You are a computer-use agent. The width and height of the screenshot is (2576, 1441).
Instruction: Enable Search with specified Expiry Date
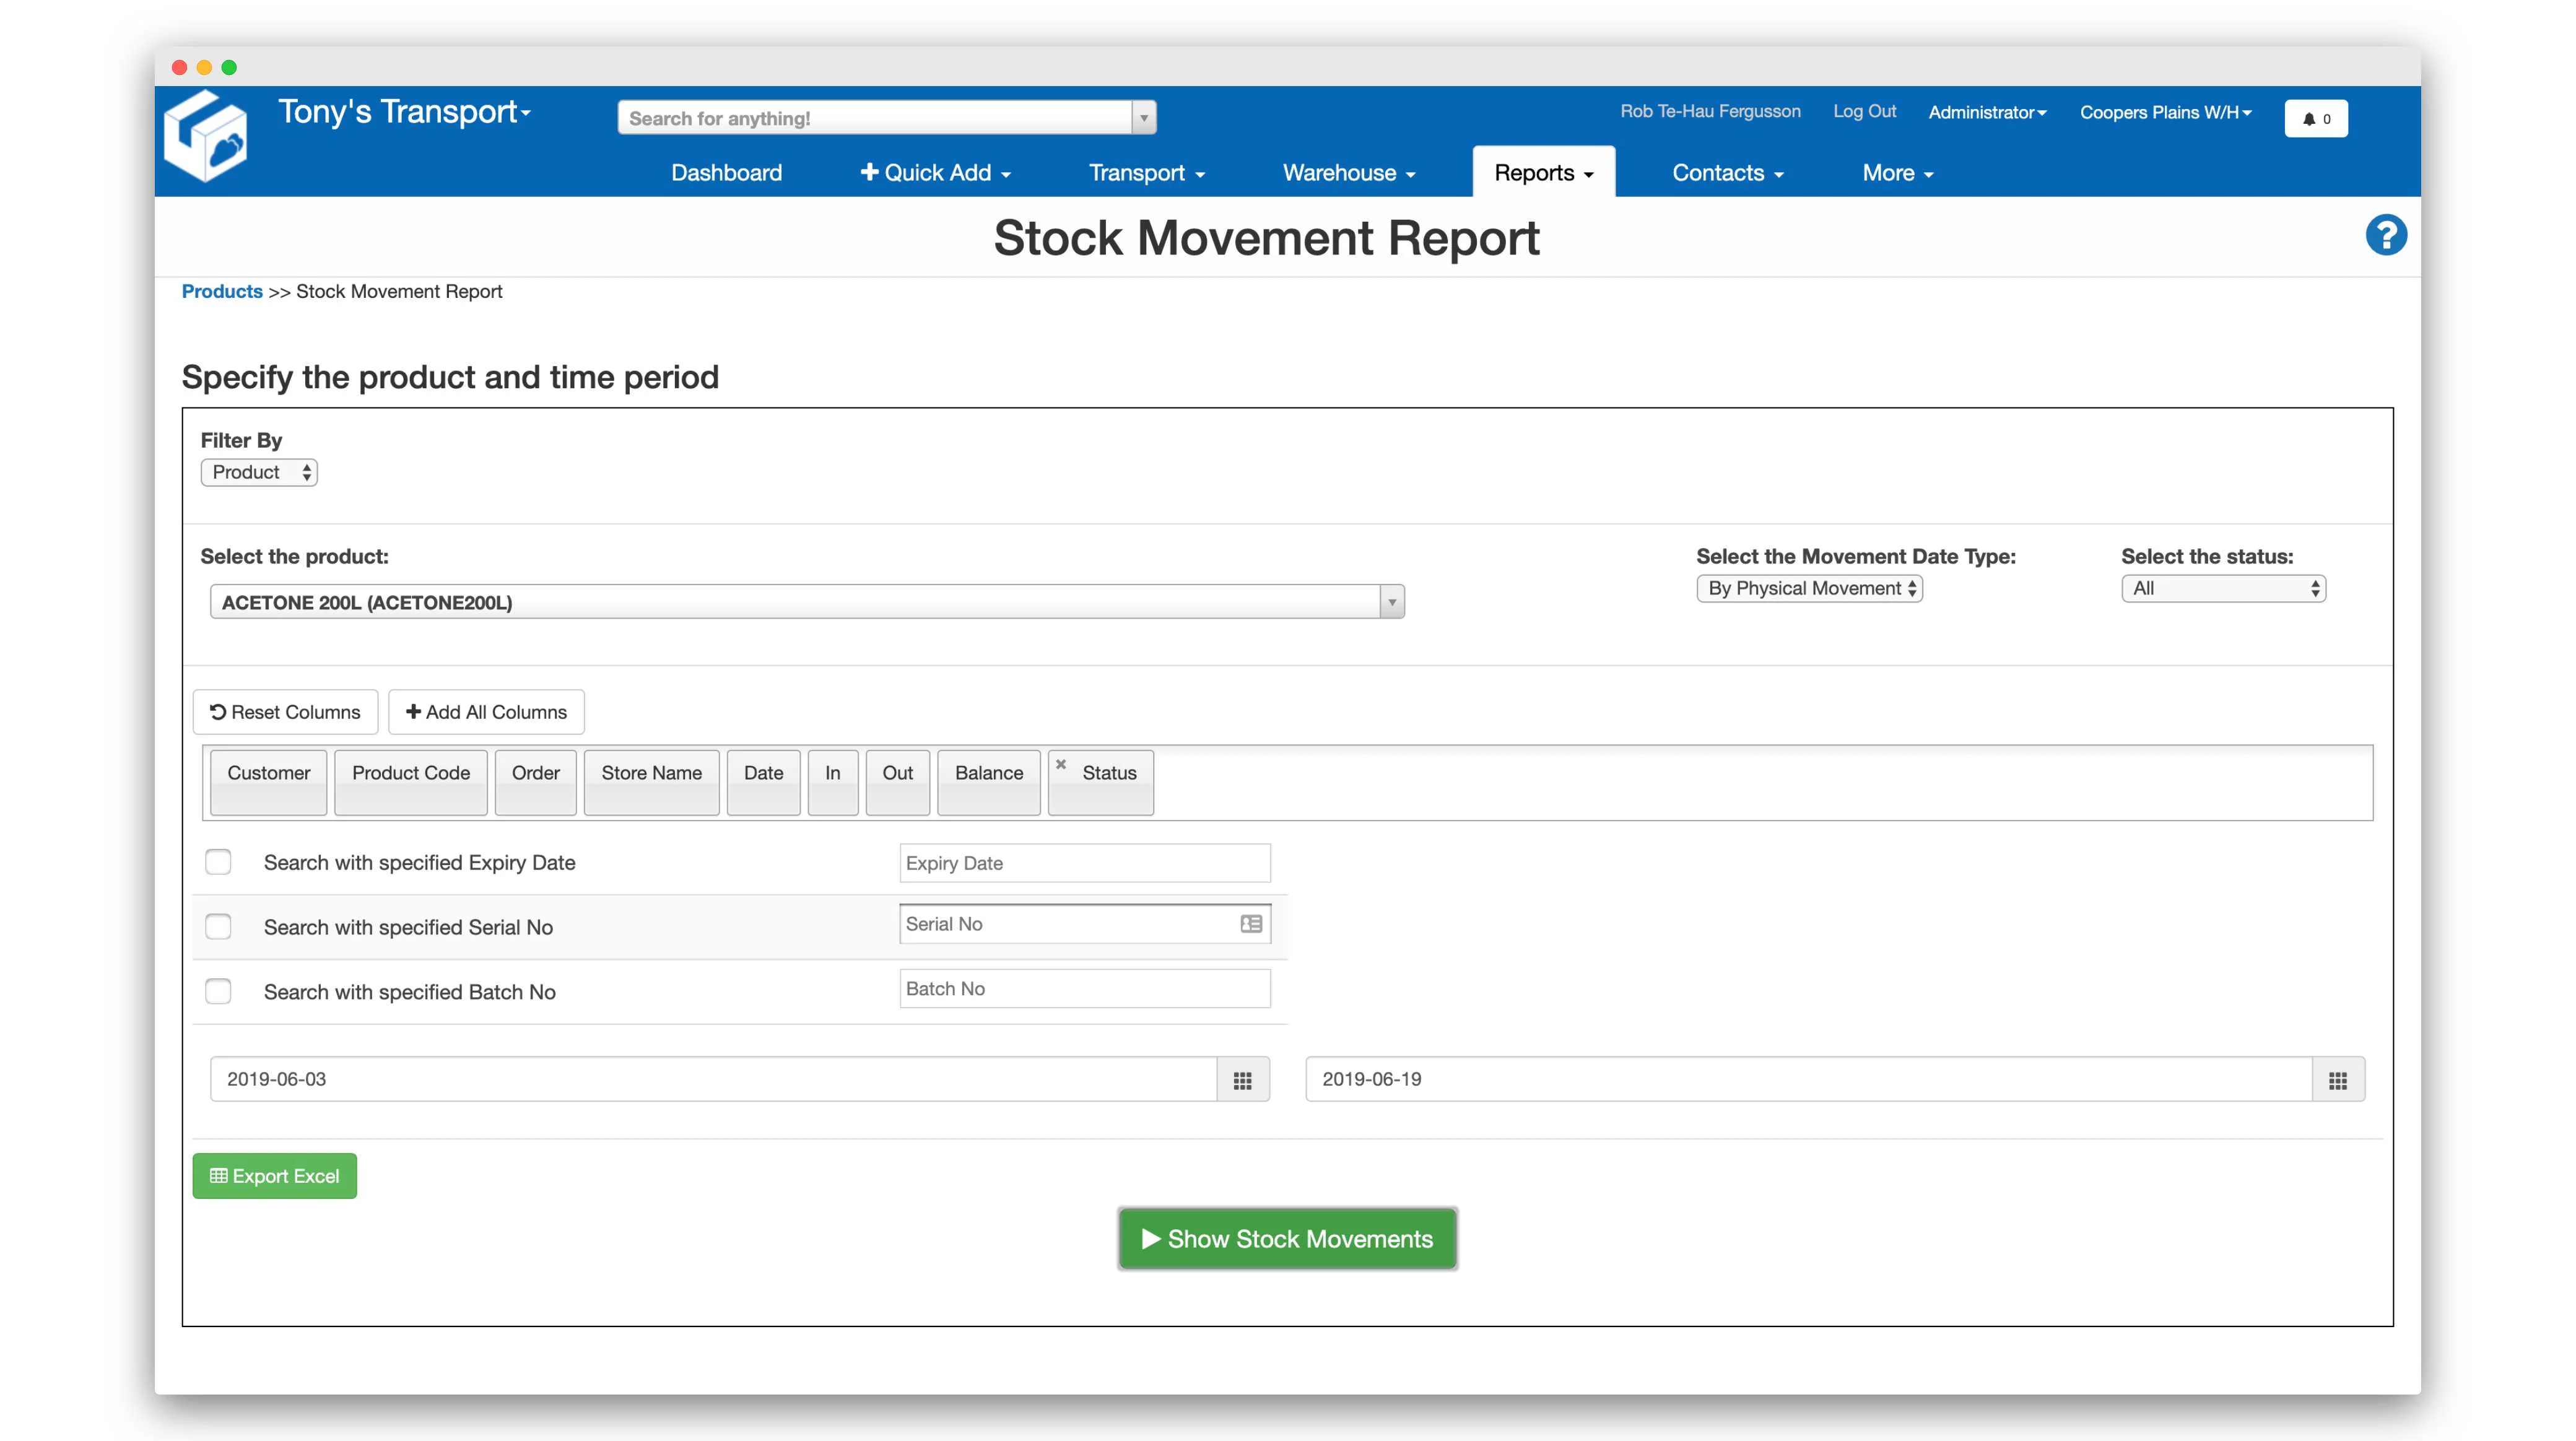pyautogui.click(x=218, y=861)
